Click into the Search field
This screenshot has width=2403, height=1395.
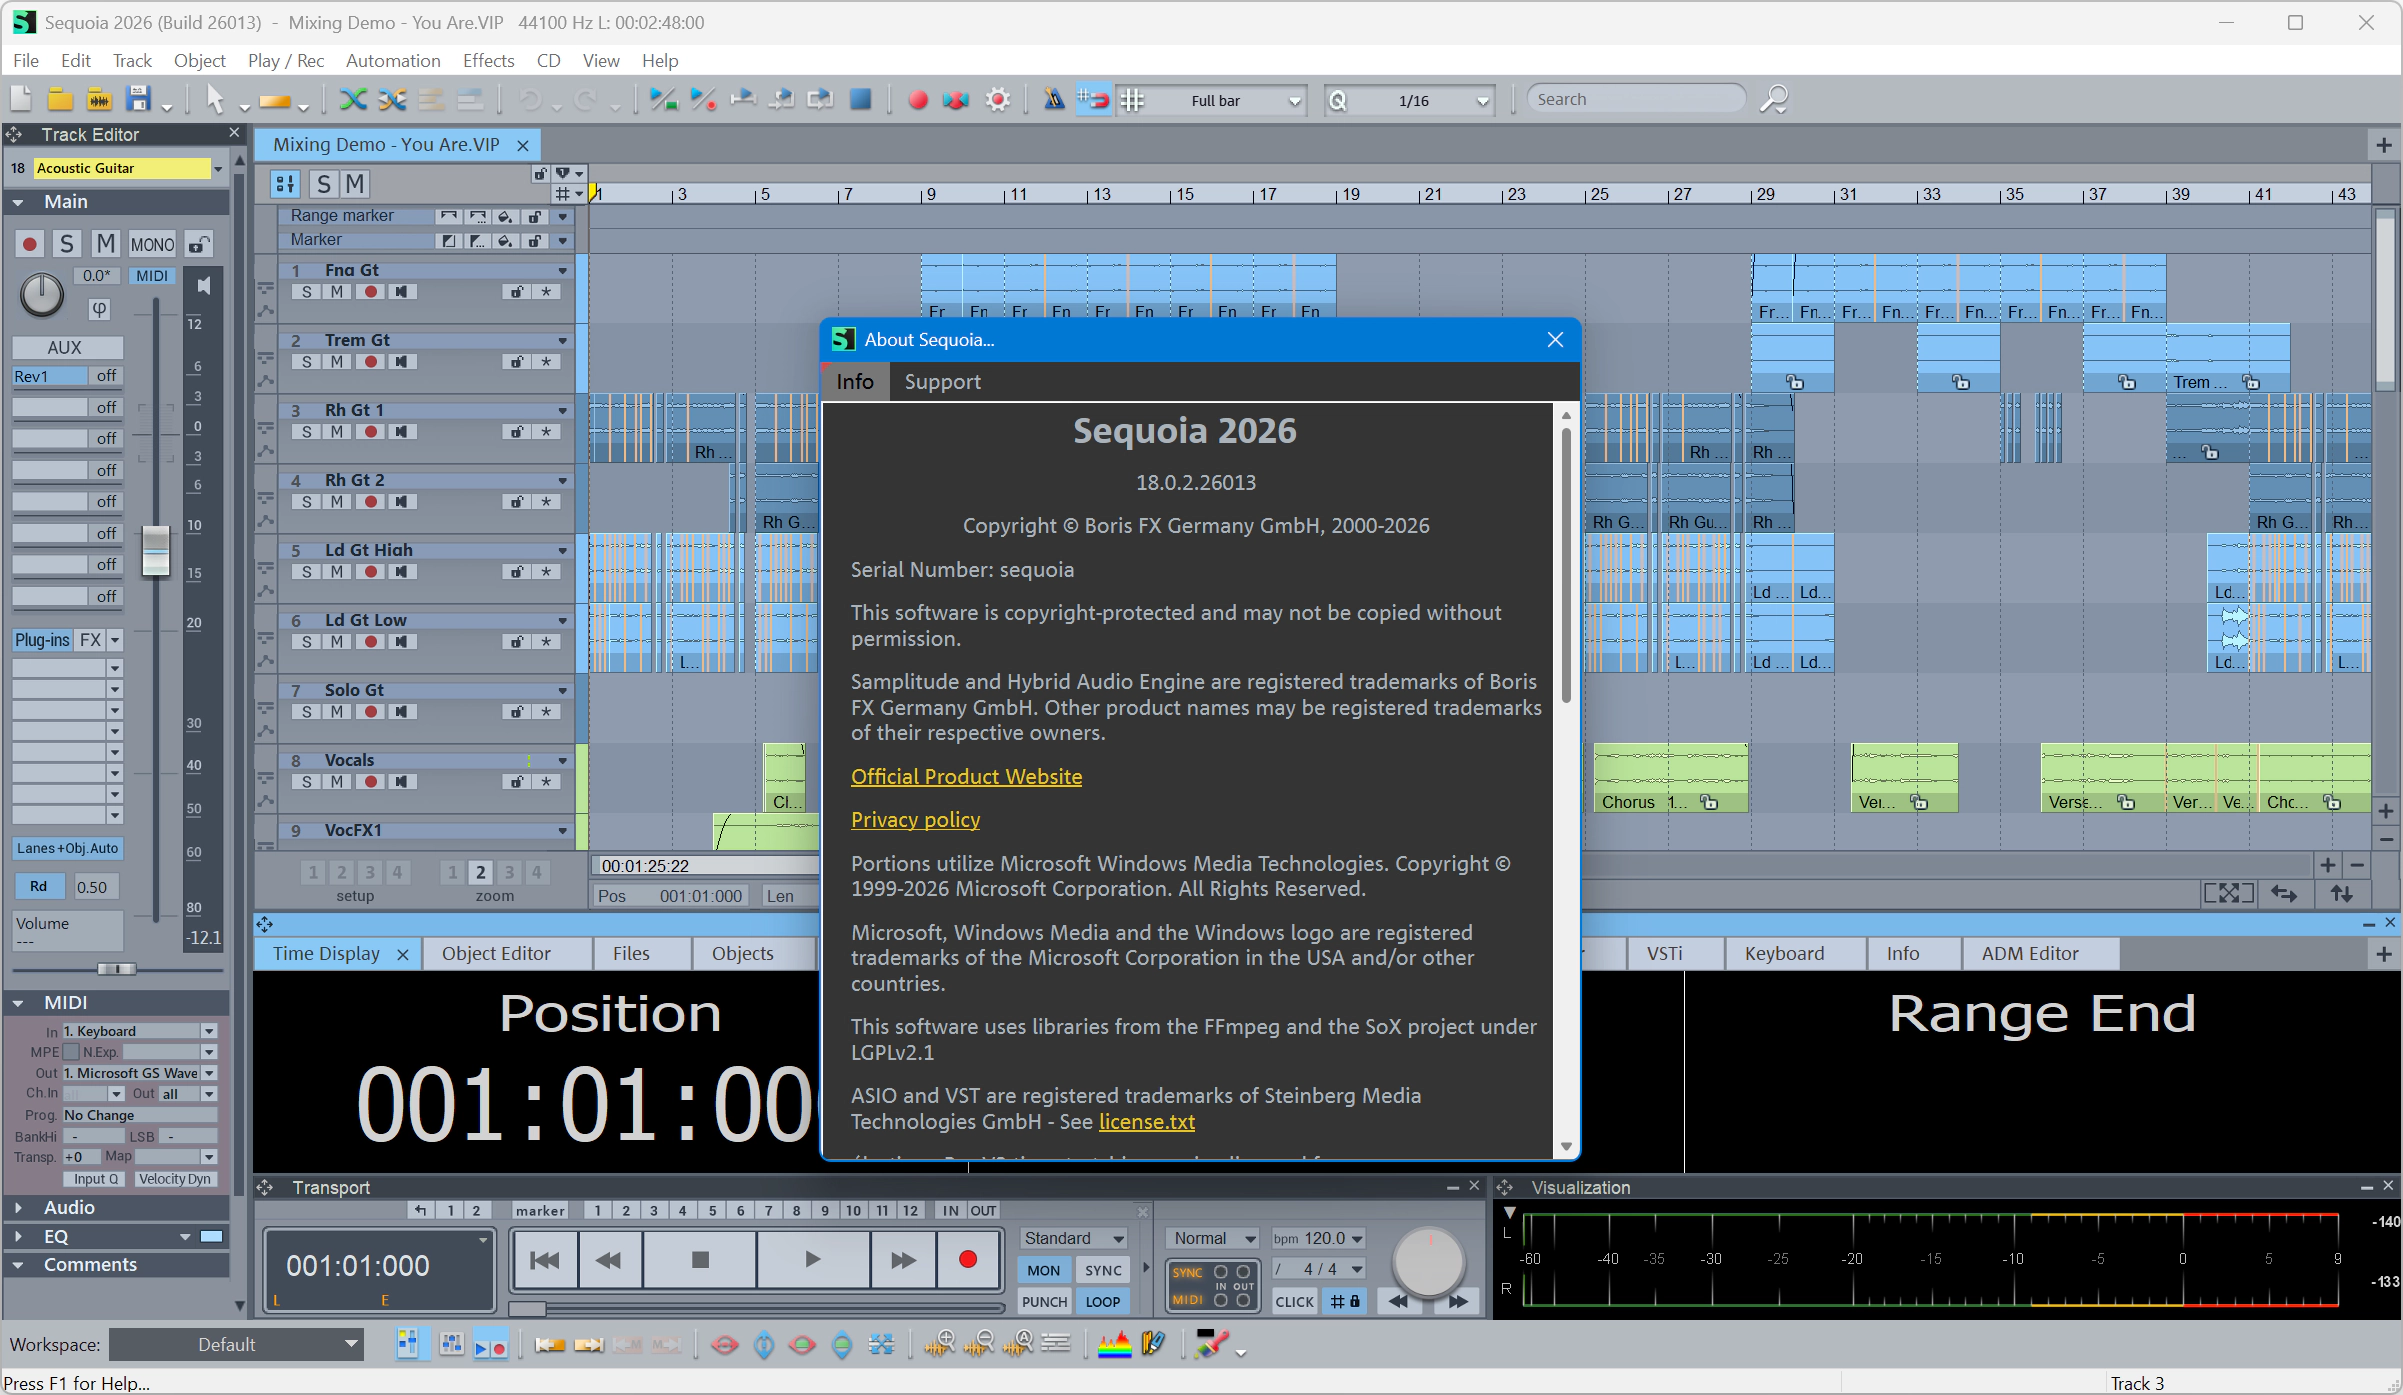(1635, 99)
